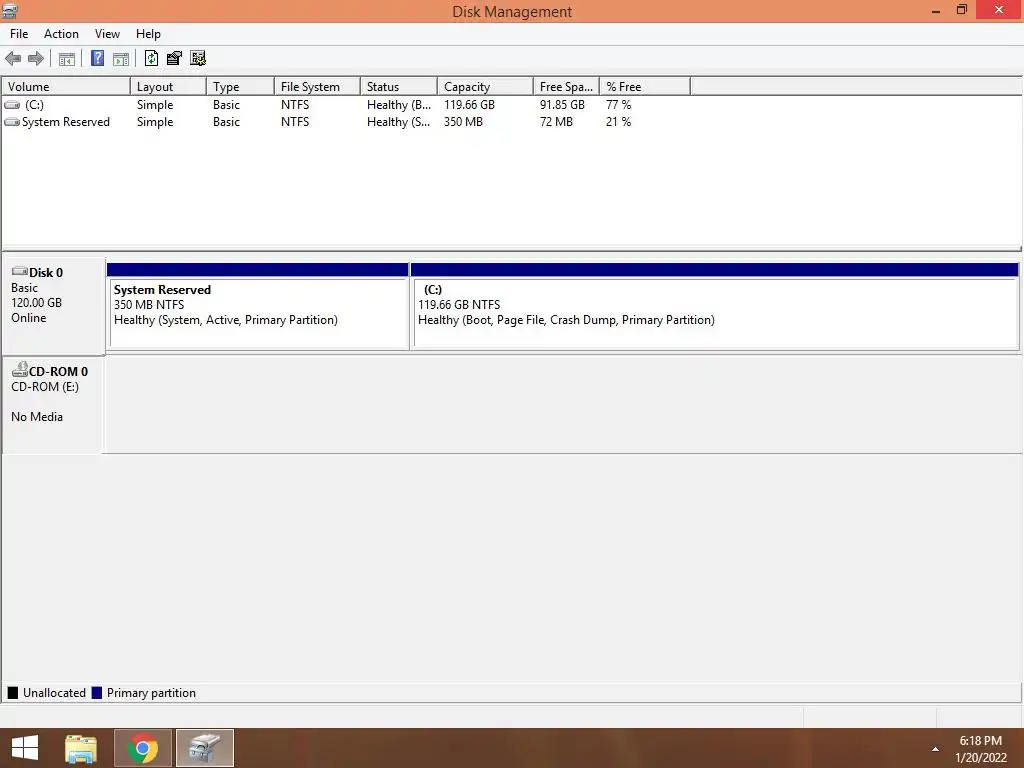Click the 91.85 GB free space cell

[562, 104]
